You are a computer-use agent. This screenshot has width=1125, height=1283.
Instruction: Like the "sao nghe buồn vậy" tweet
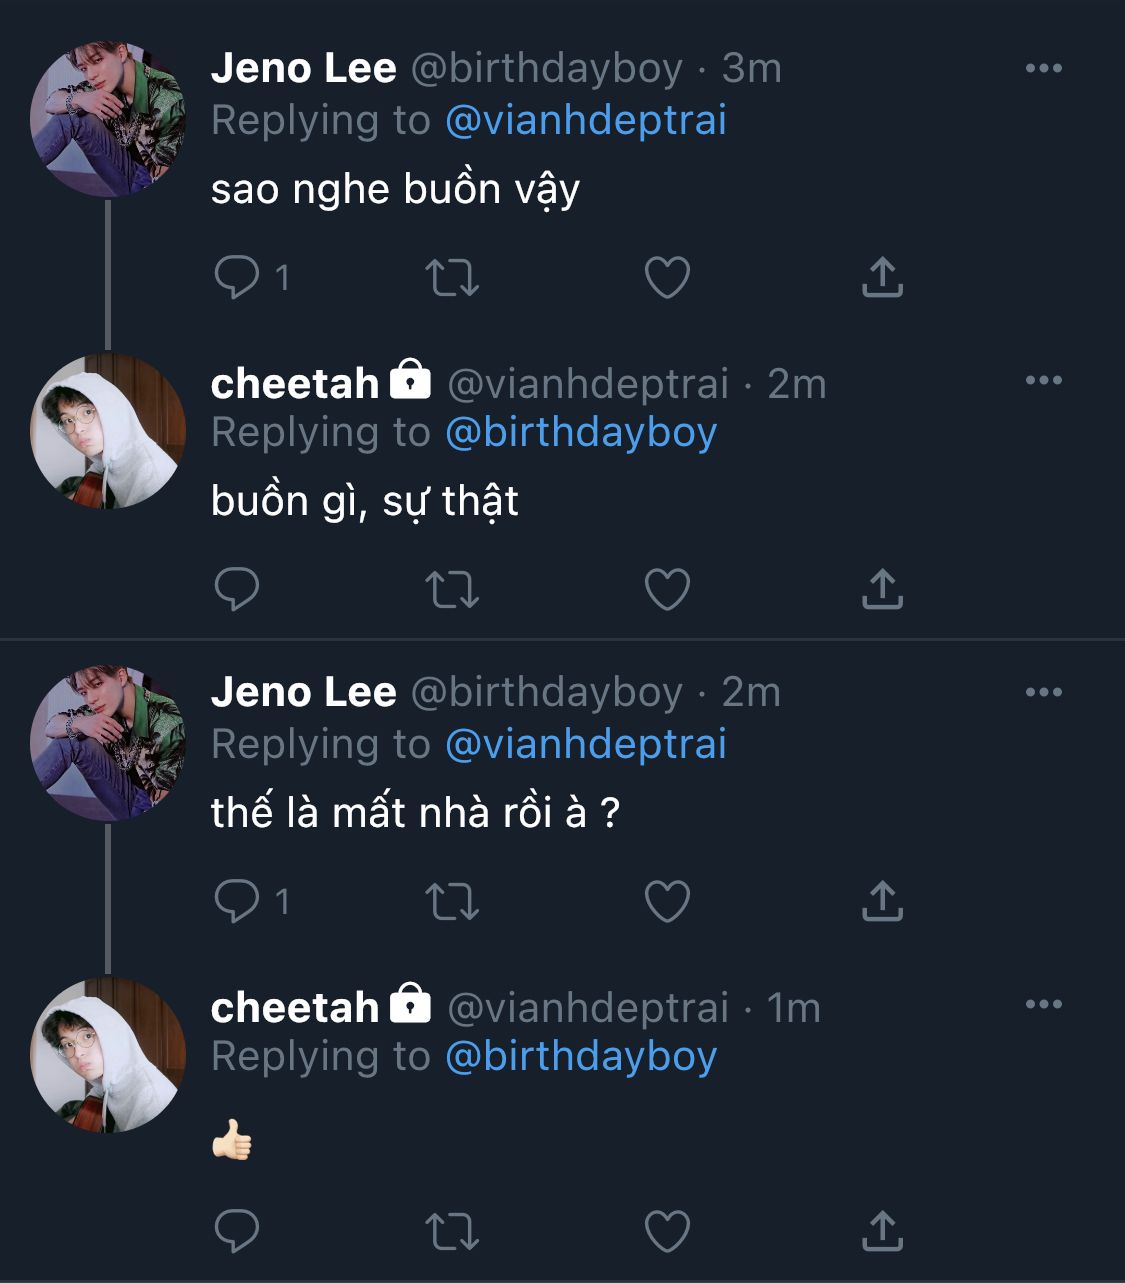(x=667, y=277)
